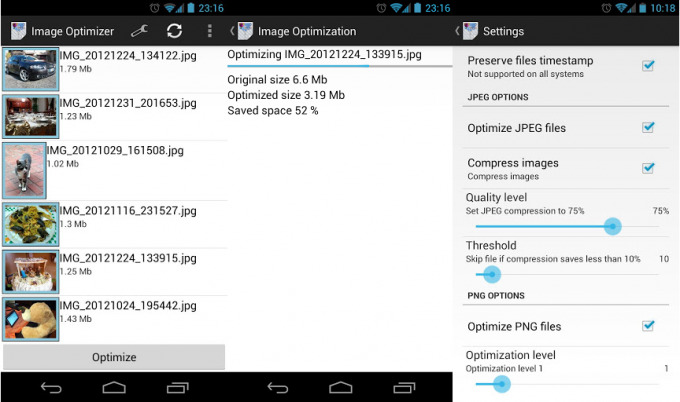The width and height of the screenshot is (680, 402).
Task: Click the Threshold slider handle
Action: click(x=490, y=274)
